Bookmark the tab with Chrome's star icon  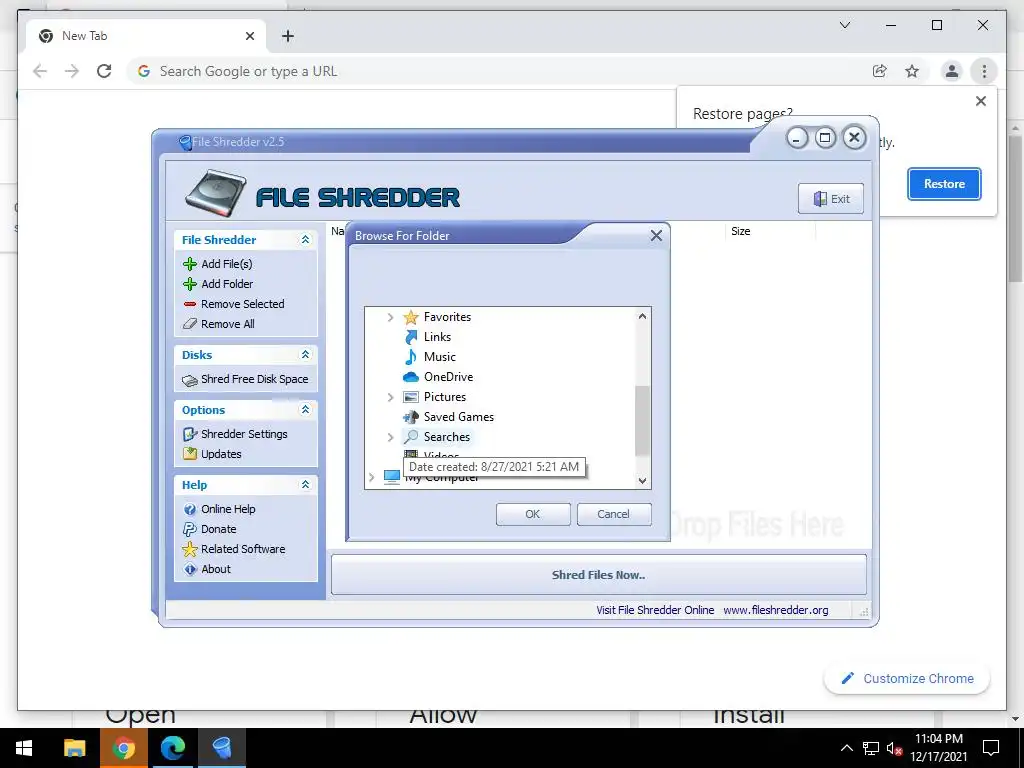coord(912,71)
